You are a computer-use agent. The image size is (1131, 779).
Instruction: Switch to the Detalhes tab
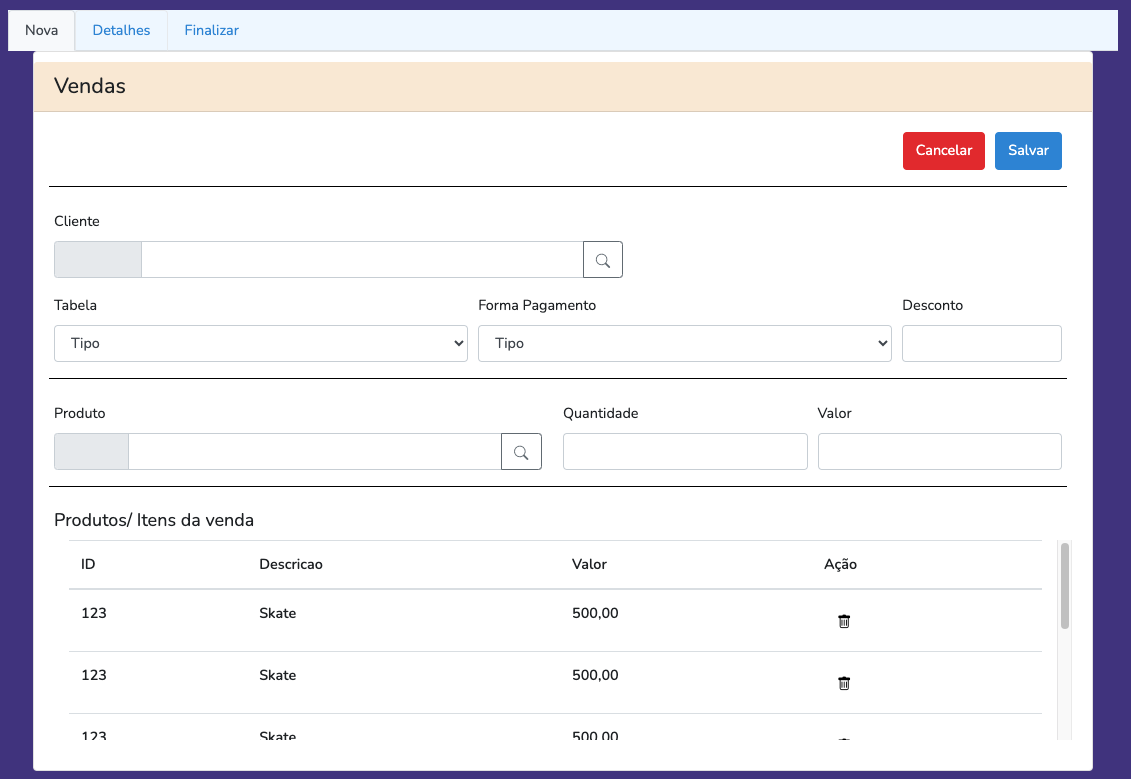coord(121,30)
